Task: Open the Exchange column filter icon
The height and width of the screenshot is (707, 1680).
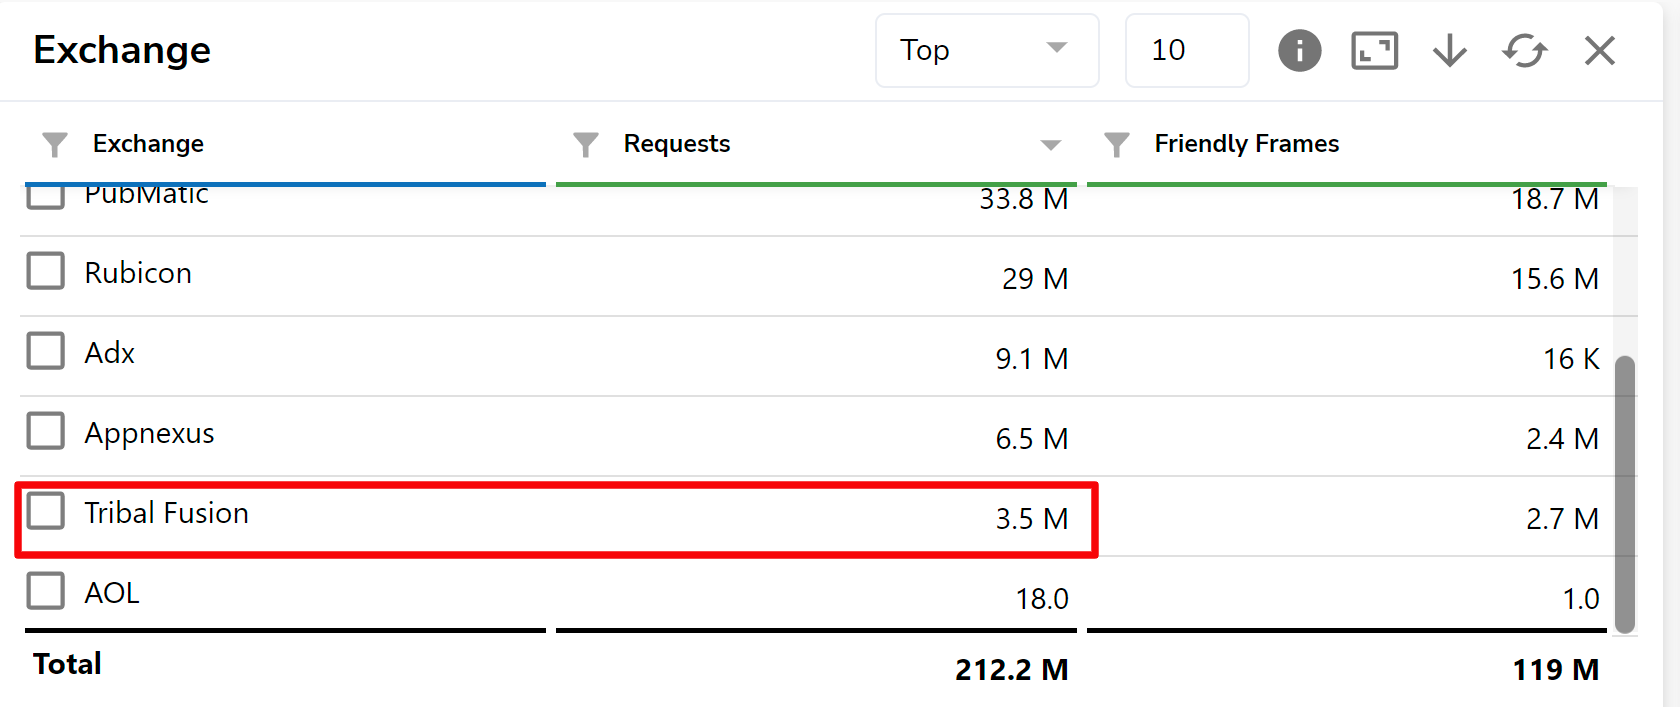Action: click(55, 145)
